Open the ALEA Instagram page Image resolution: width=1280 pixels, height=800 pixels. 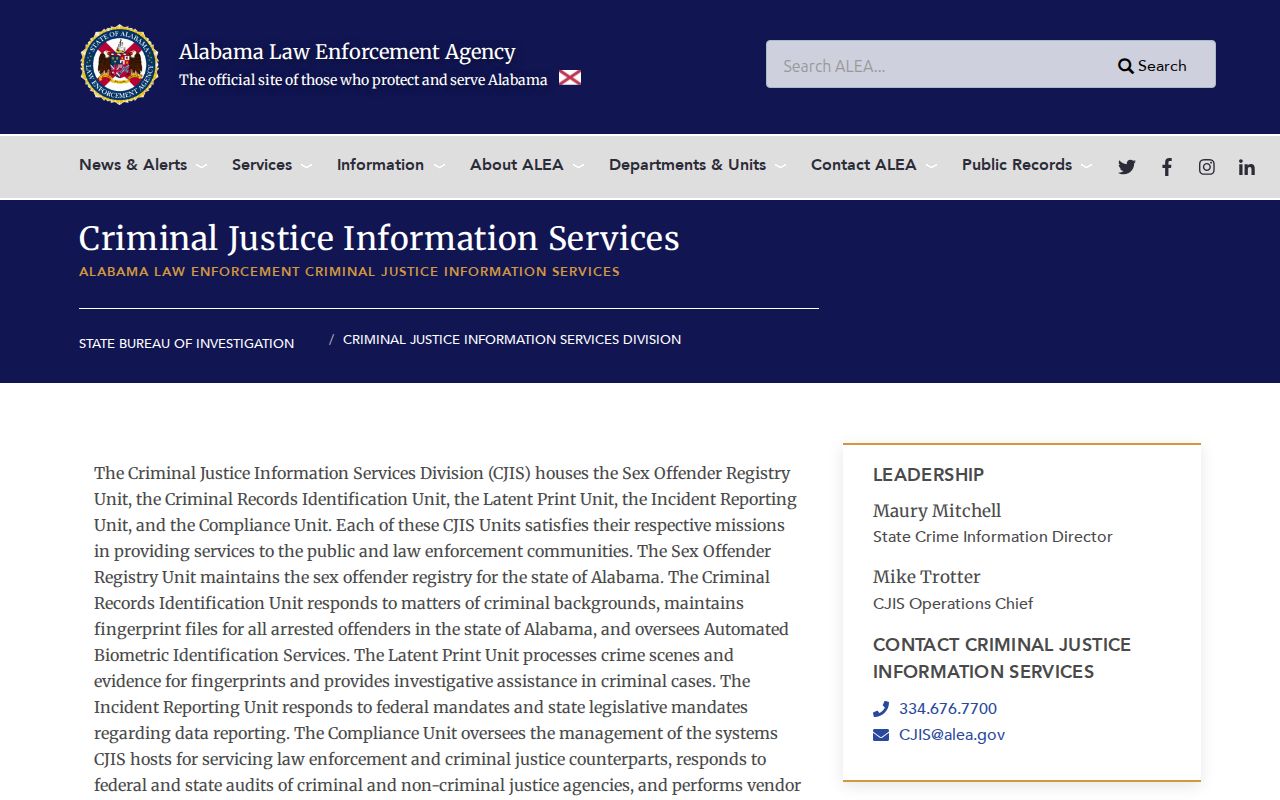1207,167
